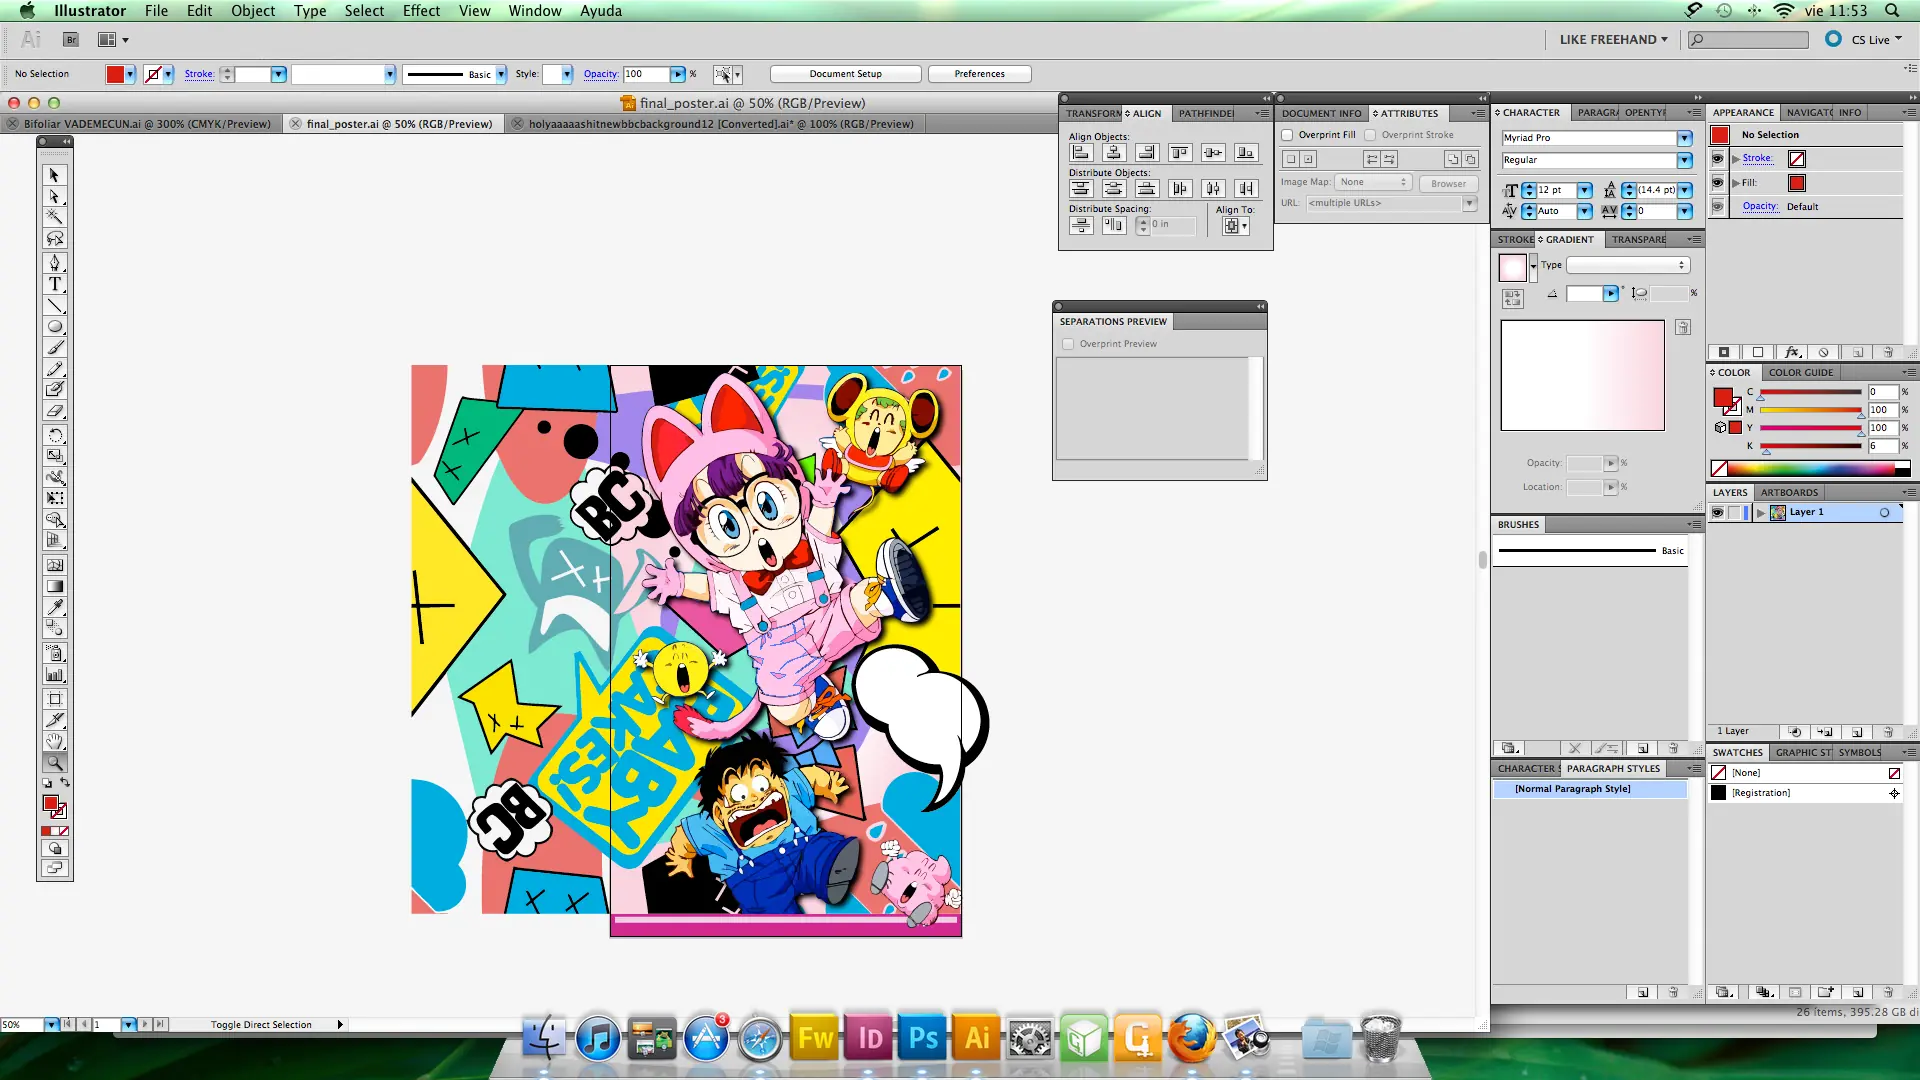Choose the Ellipse tool

pos(54,326)
